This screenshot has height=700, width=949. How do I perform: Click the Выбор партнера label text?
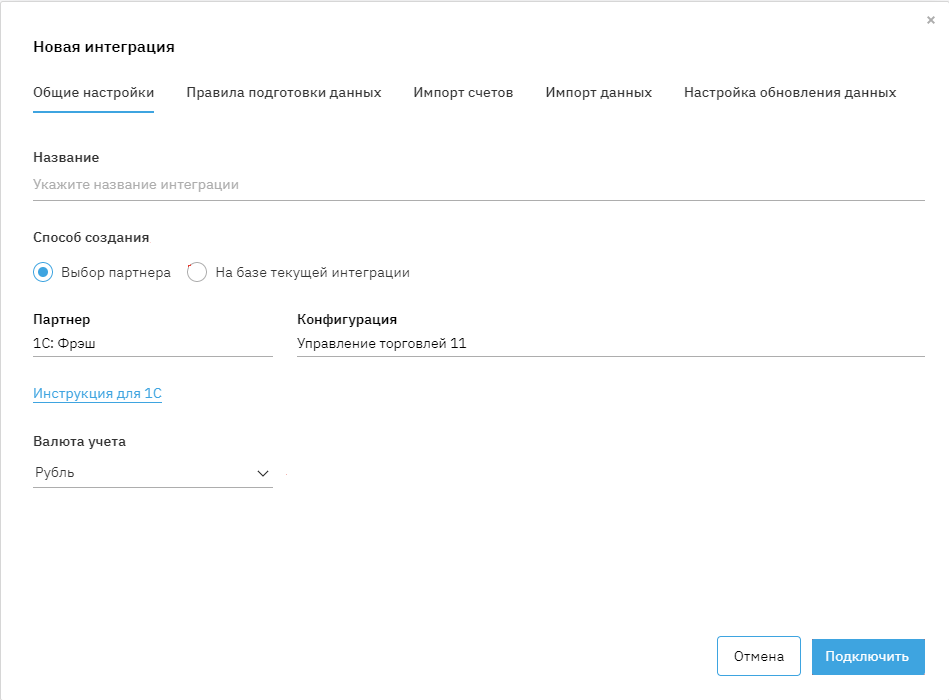pos(116,272)
